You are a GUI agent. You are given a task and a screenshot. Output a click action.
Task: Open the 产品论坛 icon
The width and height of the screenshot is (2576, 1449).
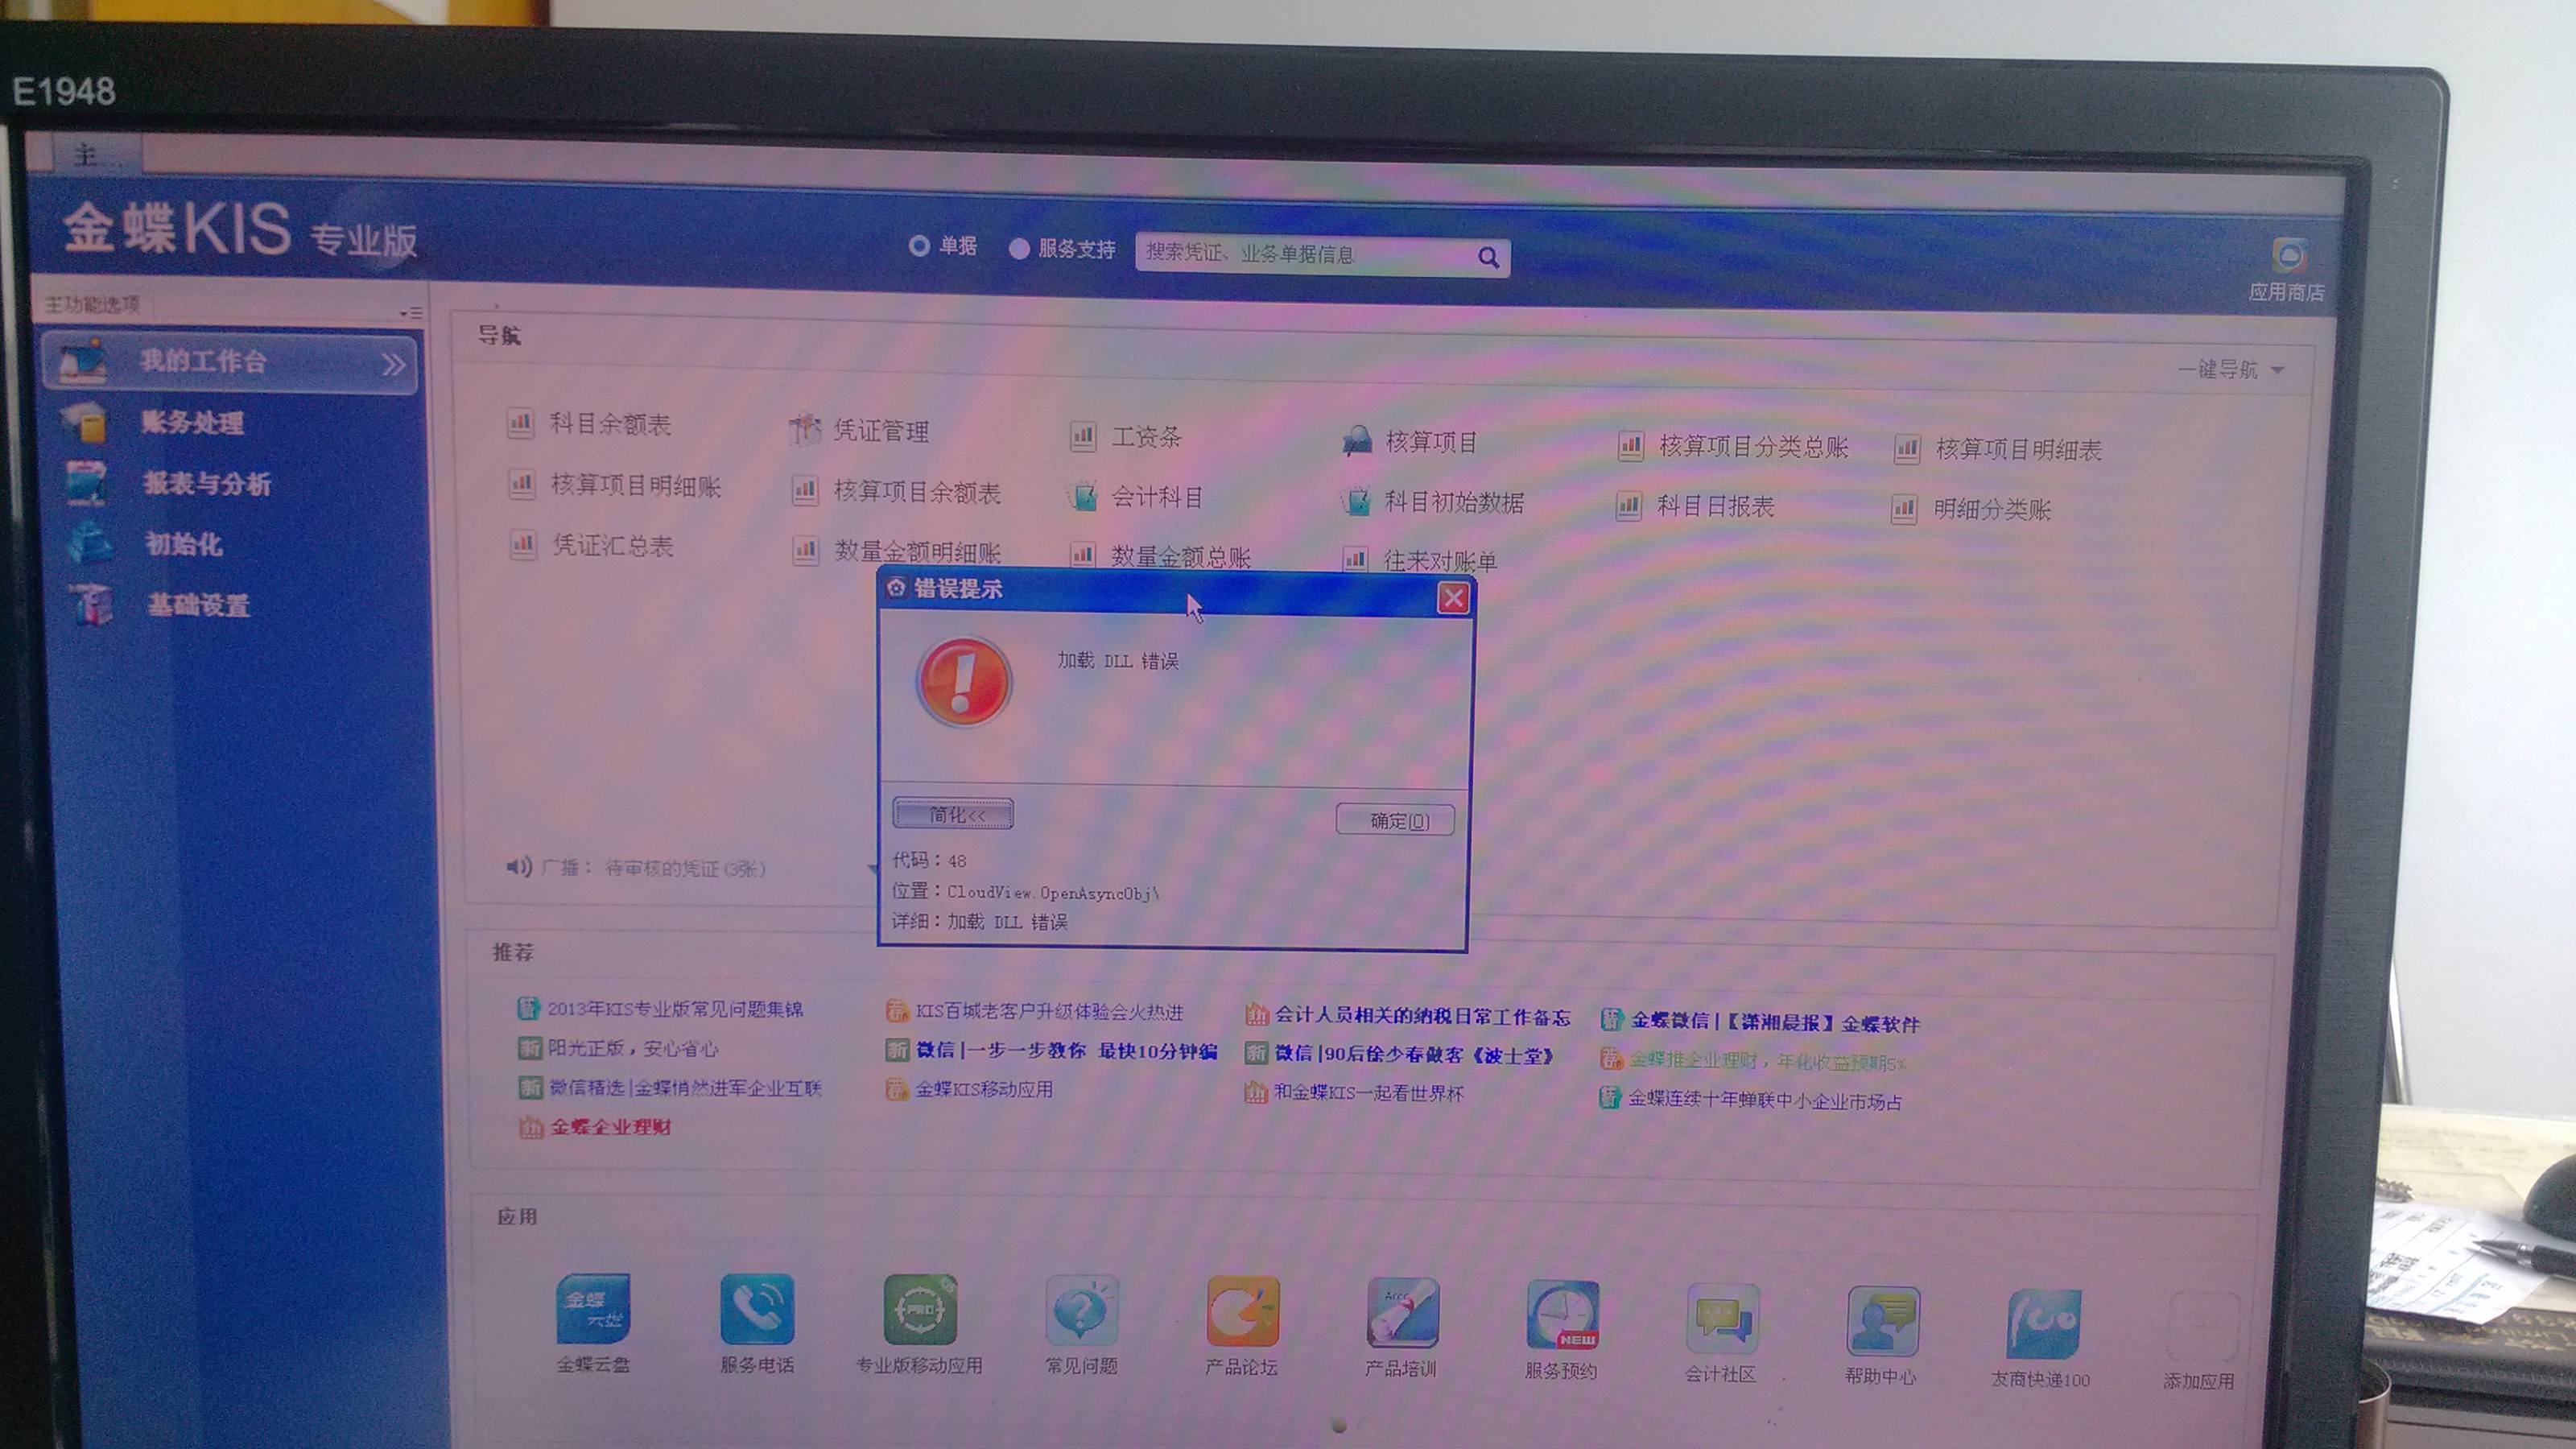pyautogui.click(x=1243, y=1312)
